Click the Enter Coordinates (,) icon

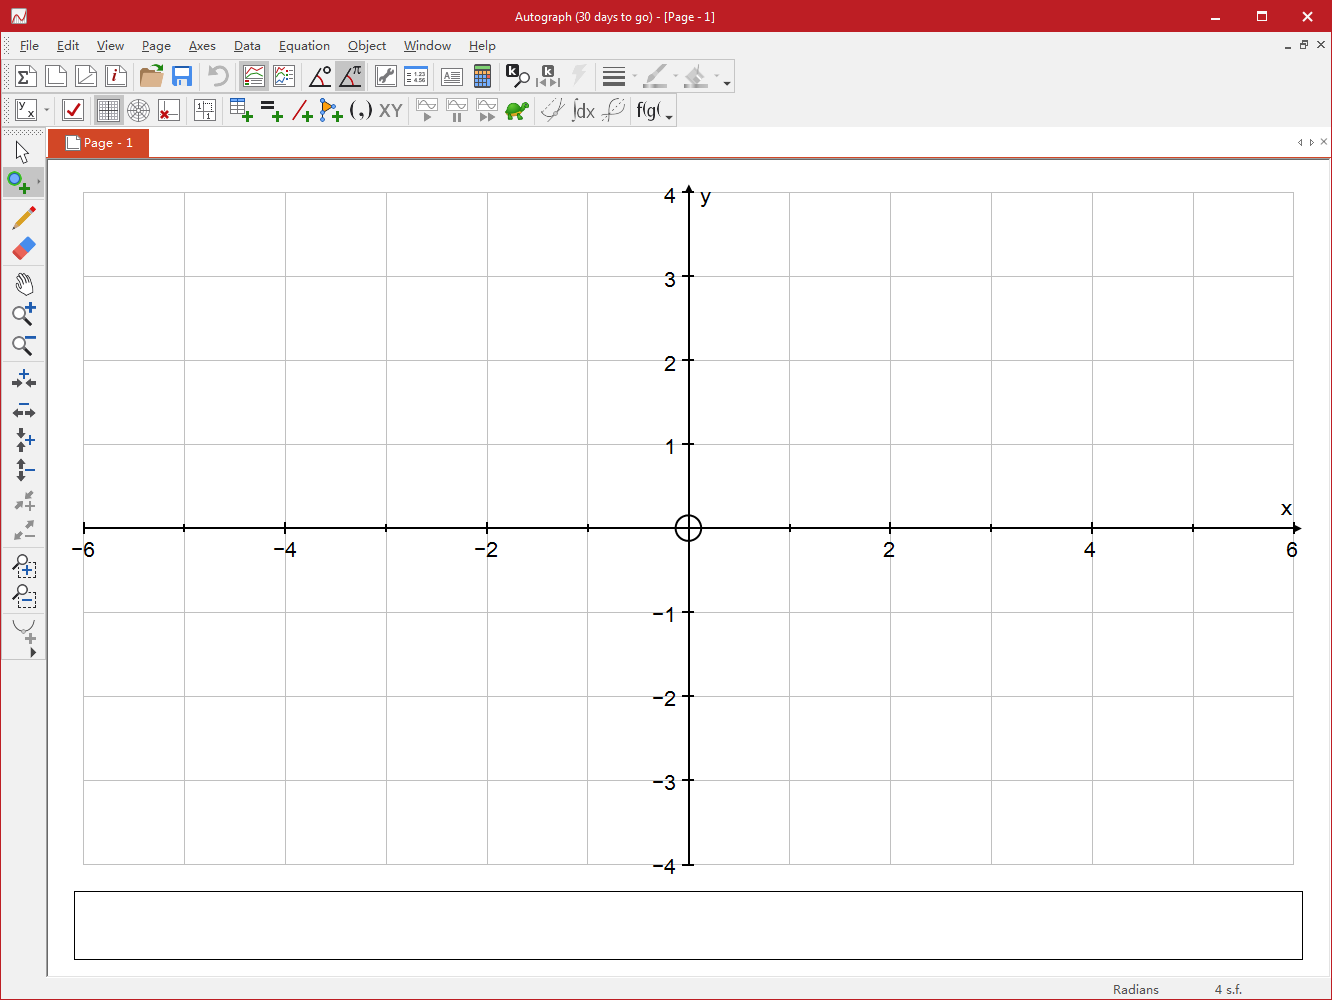point(361,110)
